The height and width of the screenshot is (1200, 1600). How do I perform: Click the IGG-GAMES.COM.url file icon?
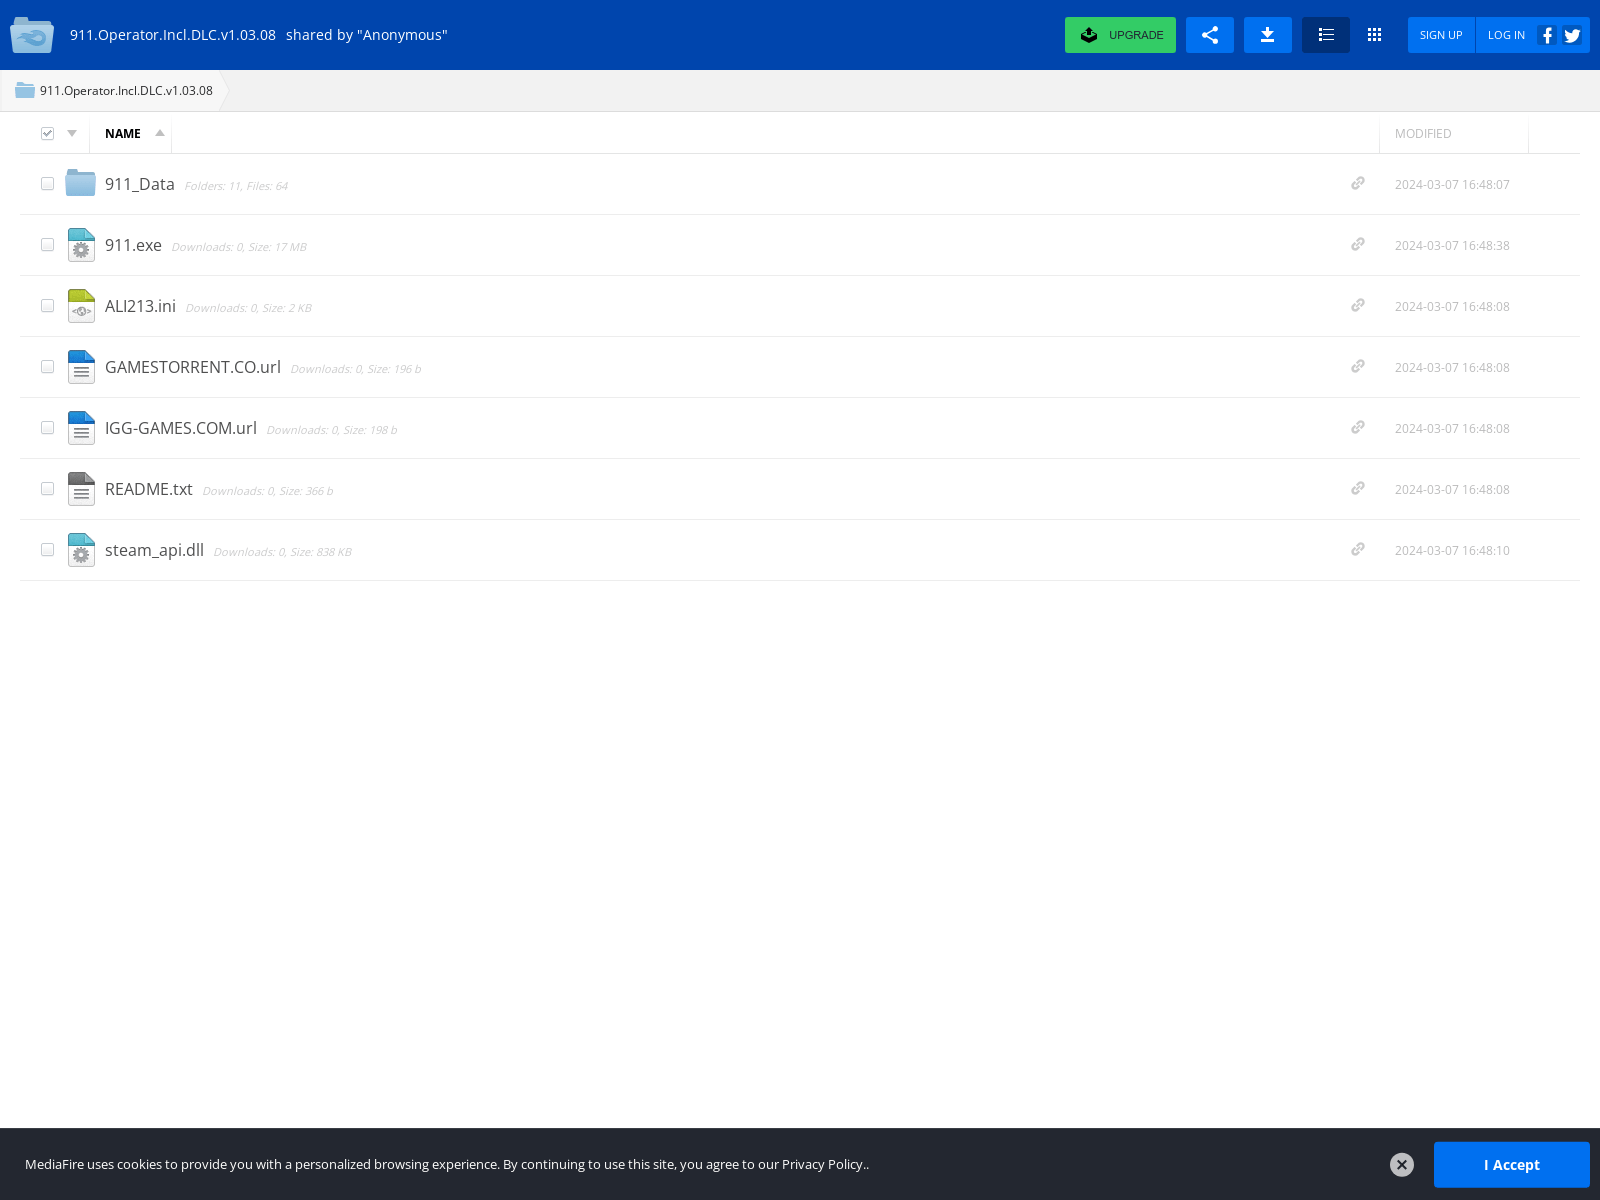(x=81, y=428)
